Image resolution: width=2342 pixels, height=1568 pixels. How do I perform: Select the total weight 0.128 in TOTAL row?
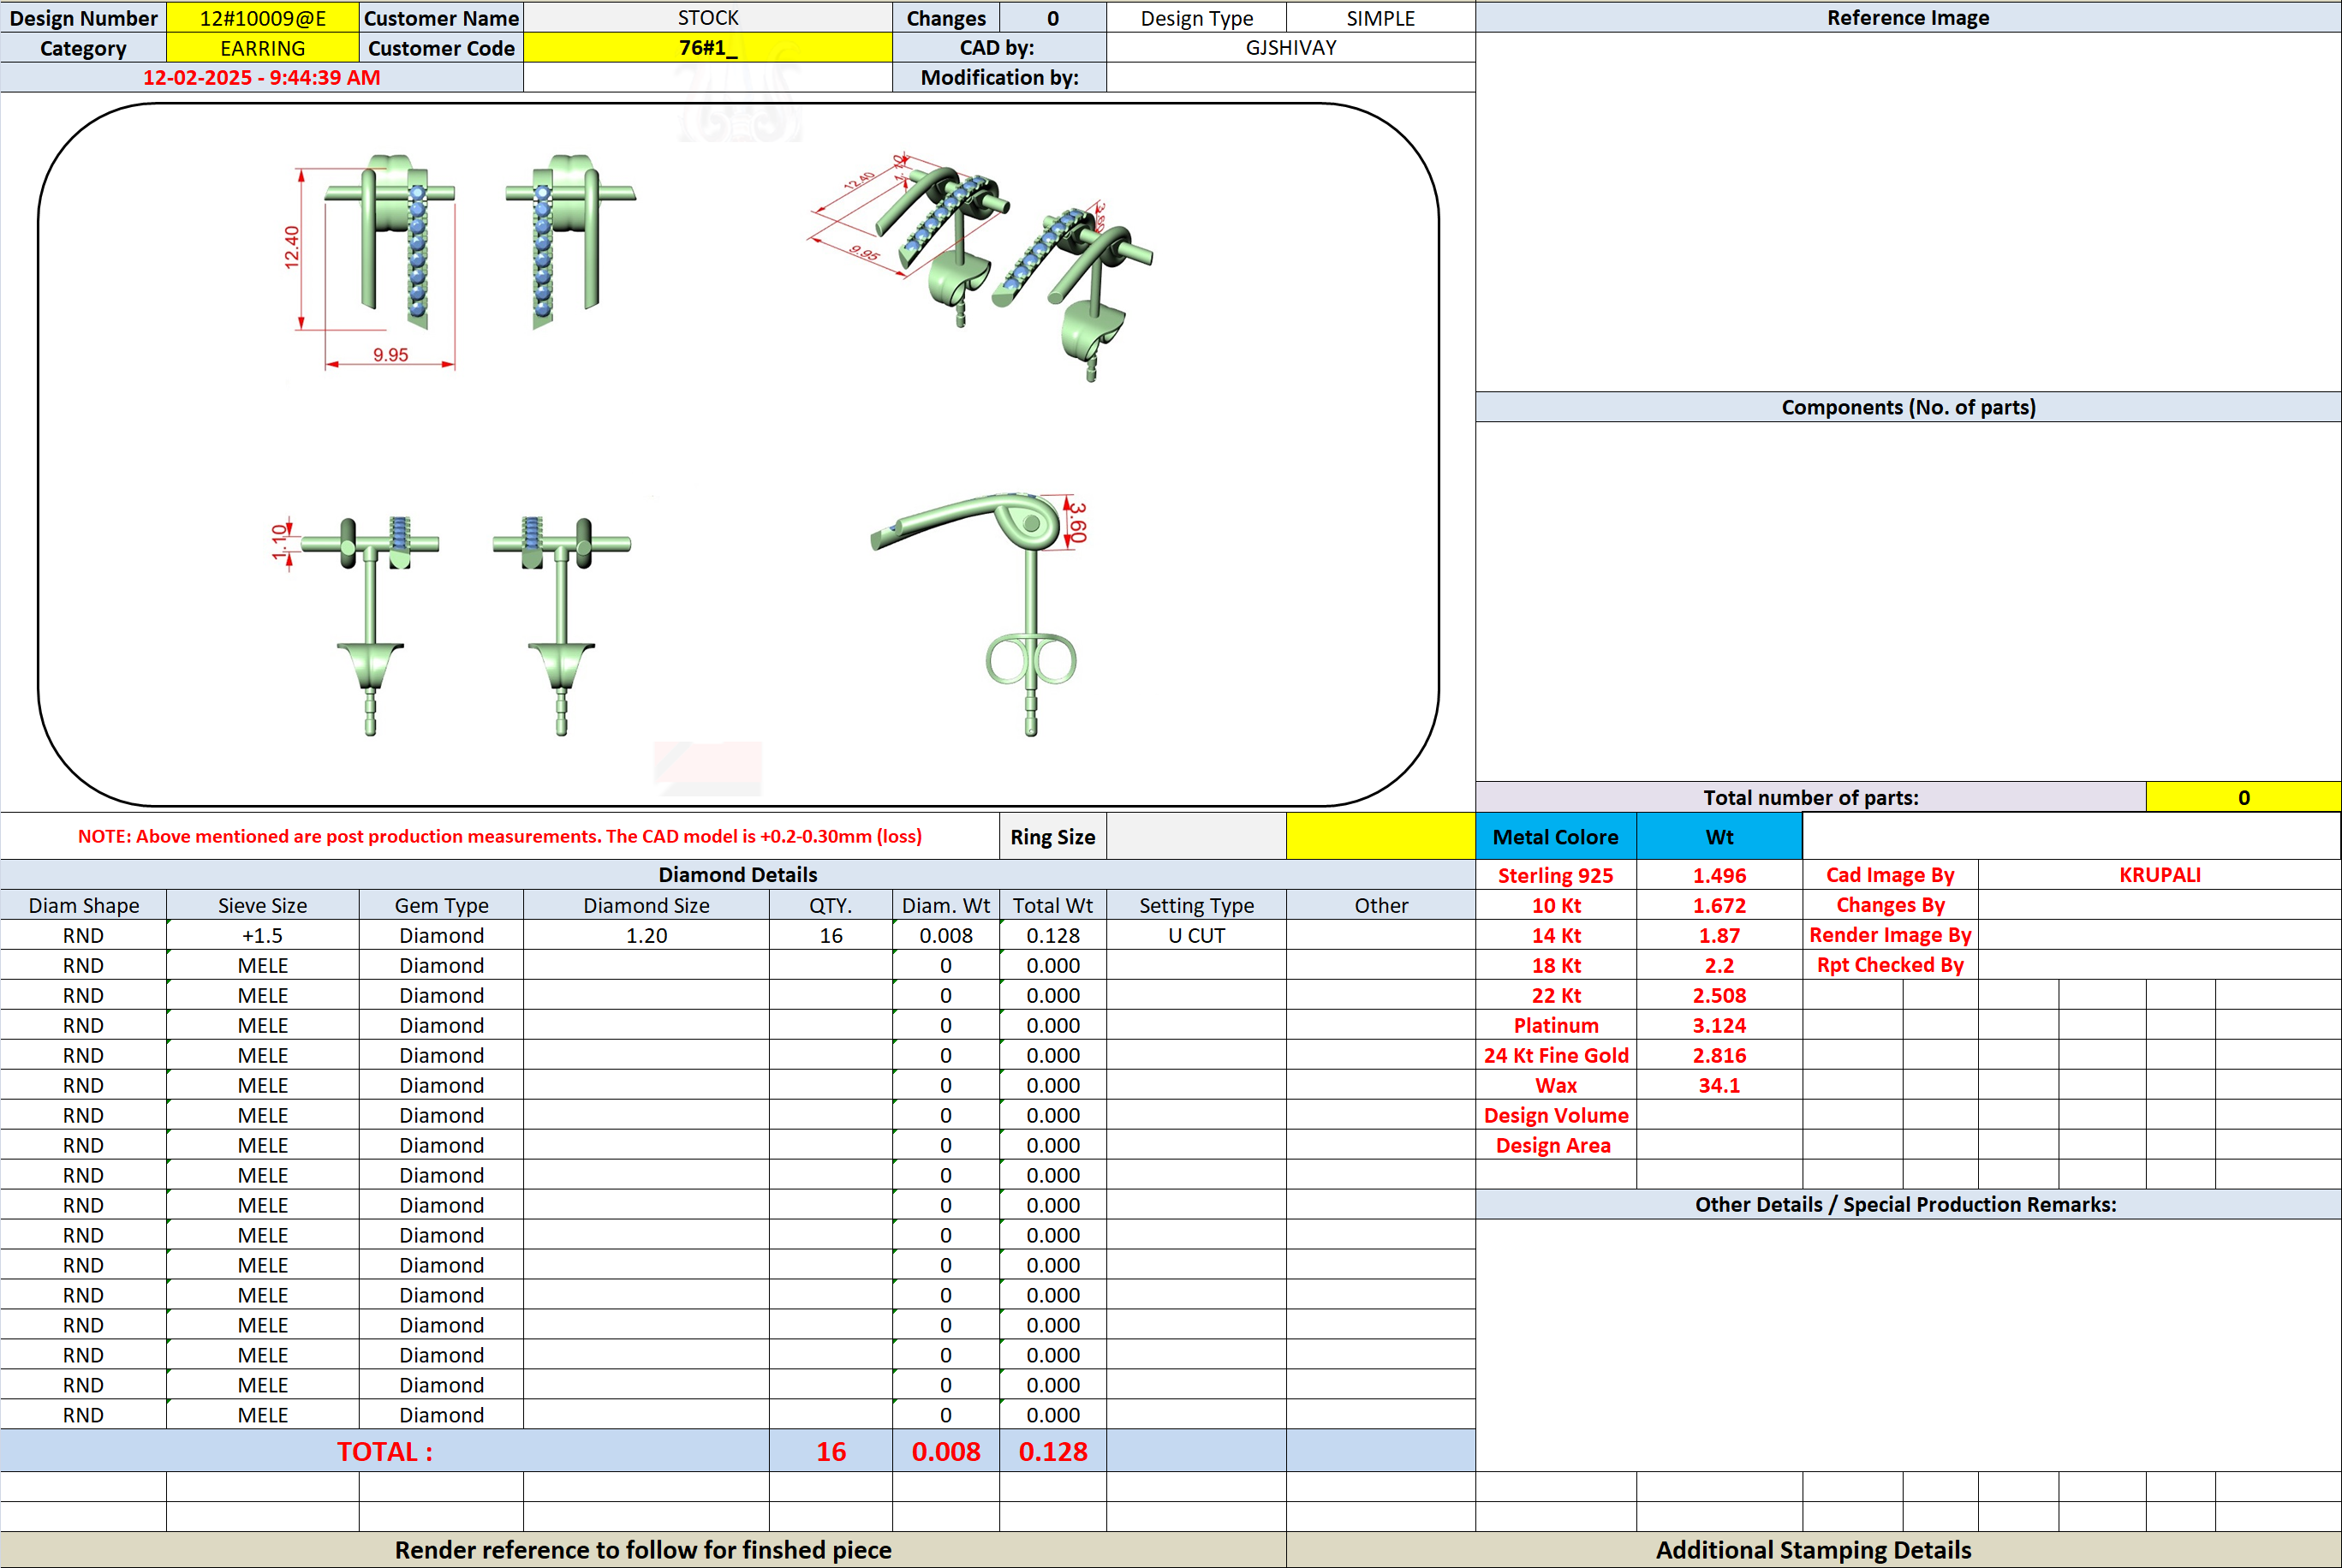coord(1052,1451)
